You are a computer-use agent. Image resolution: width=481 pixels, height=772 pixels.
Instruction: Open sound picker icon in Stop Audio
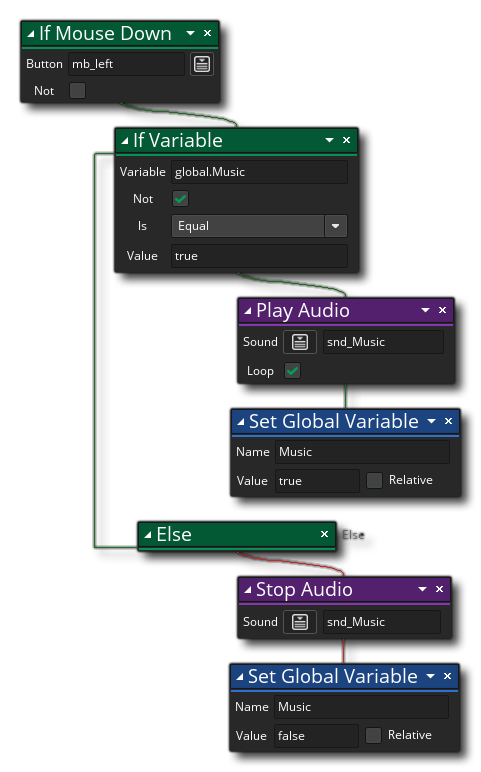click(x=300, y=622)
